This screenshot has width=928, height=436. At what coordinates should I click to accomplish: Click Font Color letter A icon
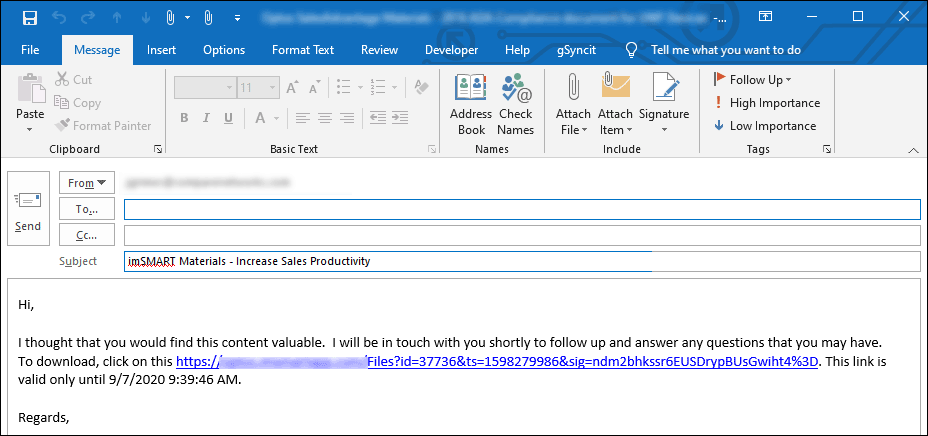click(260, 118)
